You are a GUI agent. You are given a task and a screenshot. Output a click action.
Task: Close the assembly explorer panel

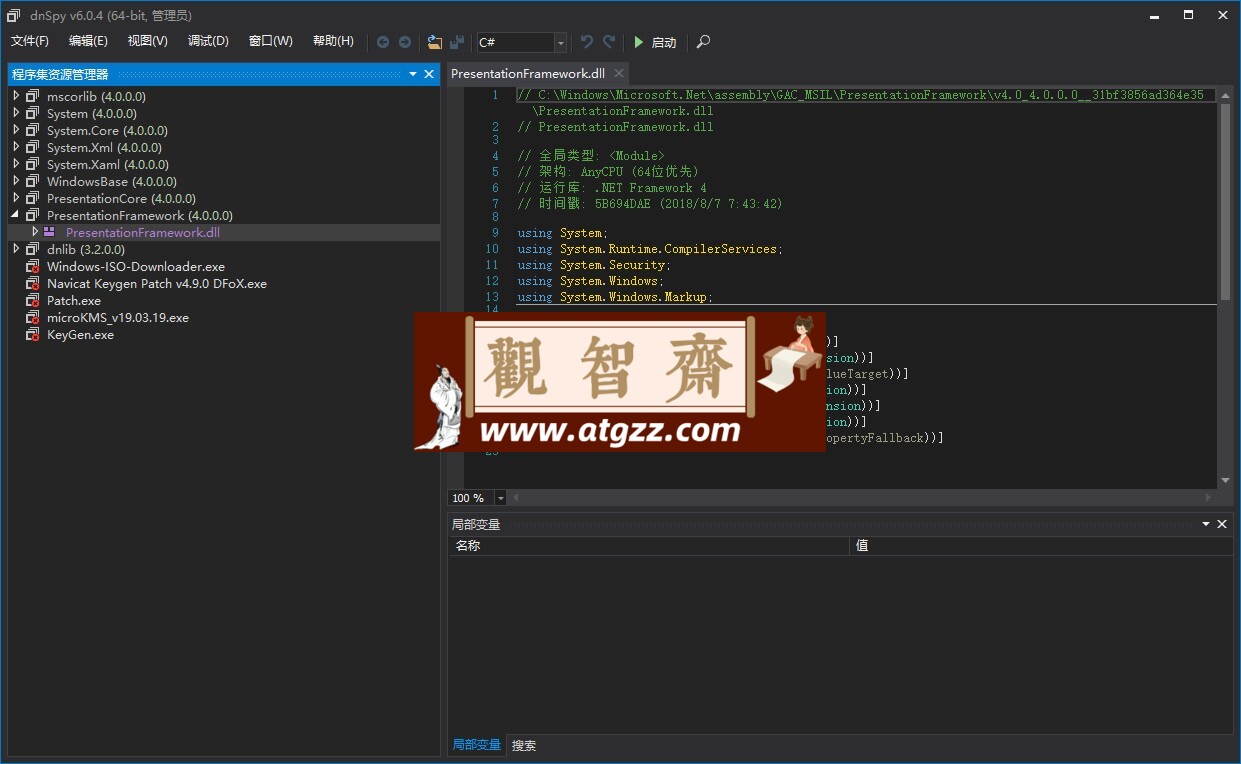coord(429,74)
